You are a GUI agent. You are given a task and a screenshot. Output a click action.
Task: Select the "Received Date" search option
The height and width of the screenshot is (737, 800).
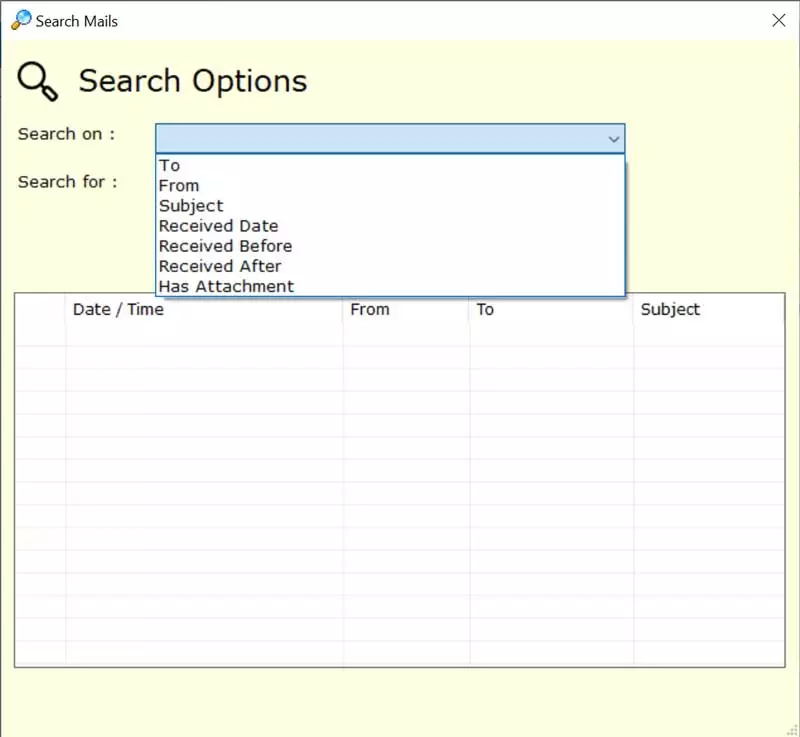click(x=218, y=226)
